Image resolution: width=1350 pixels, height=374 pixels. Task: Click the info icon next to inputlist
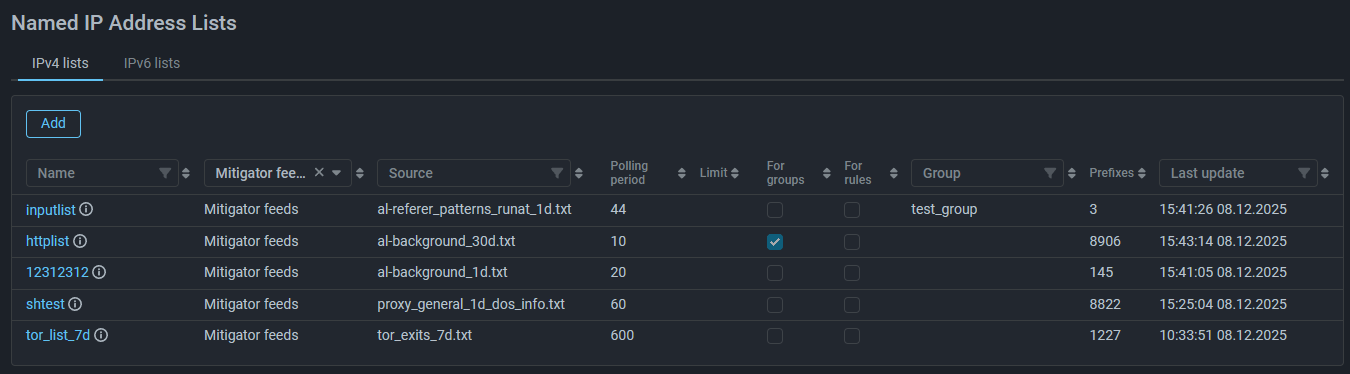coord(86,210)
